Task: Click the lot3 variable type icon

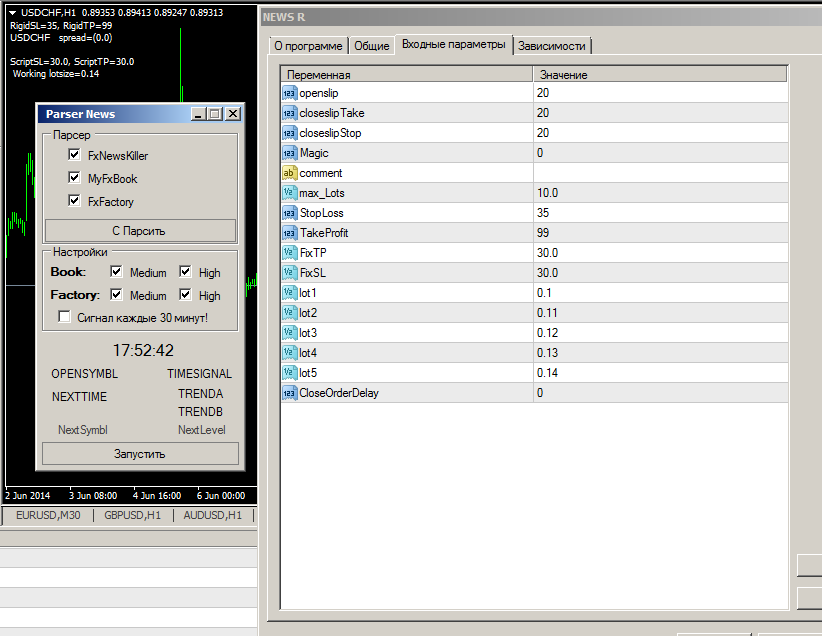Action: coord(289,333)
